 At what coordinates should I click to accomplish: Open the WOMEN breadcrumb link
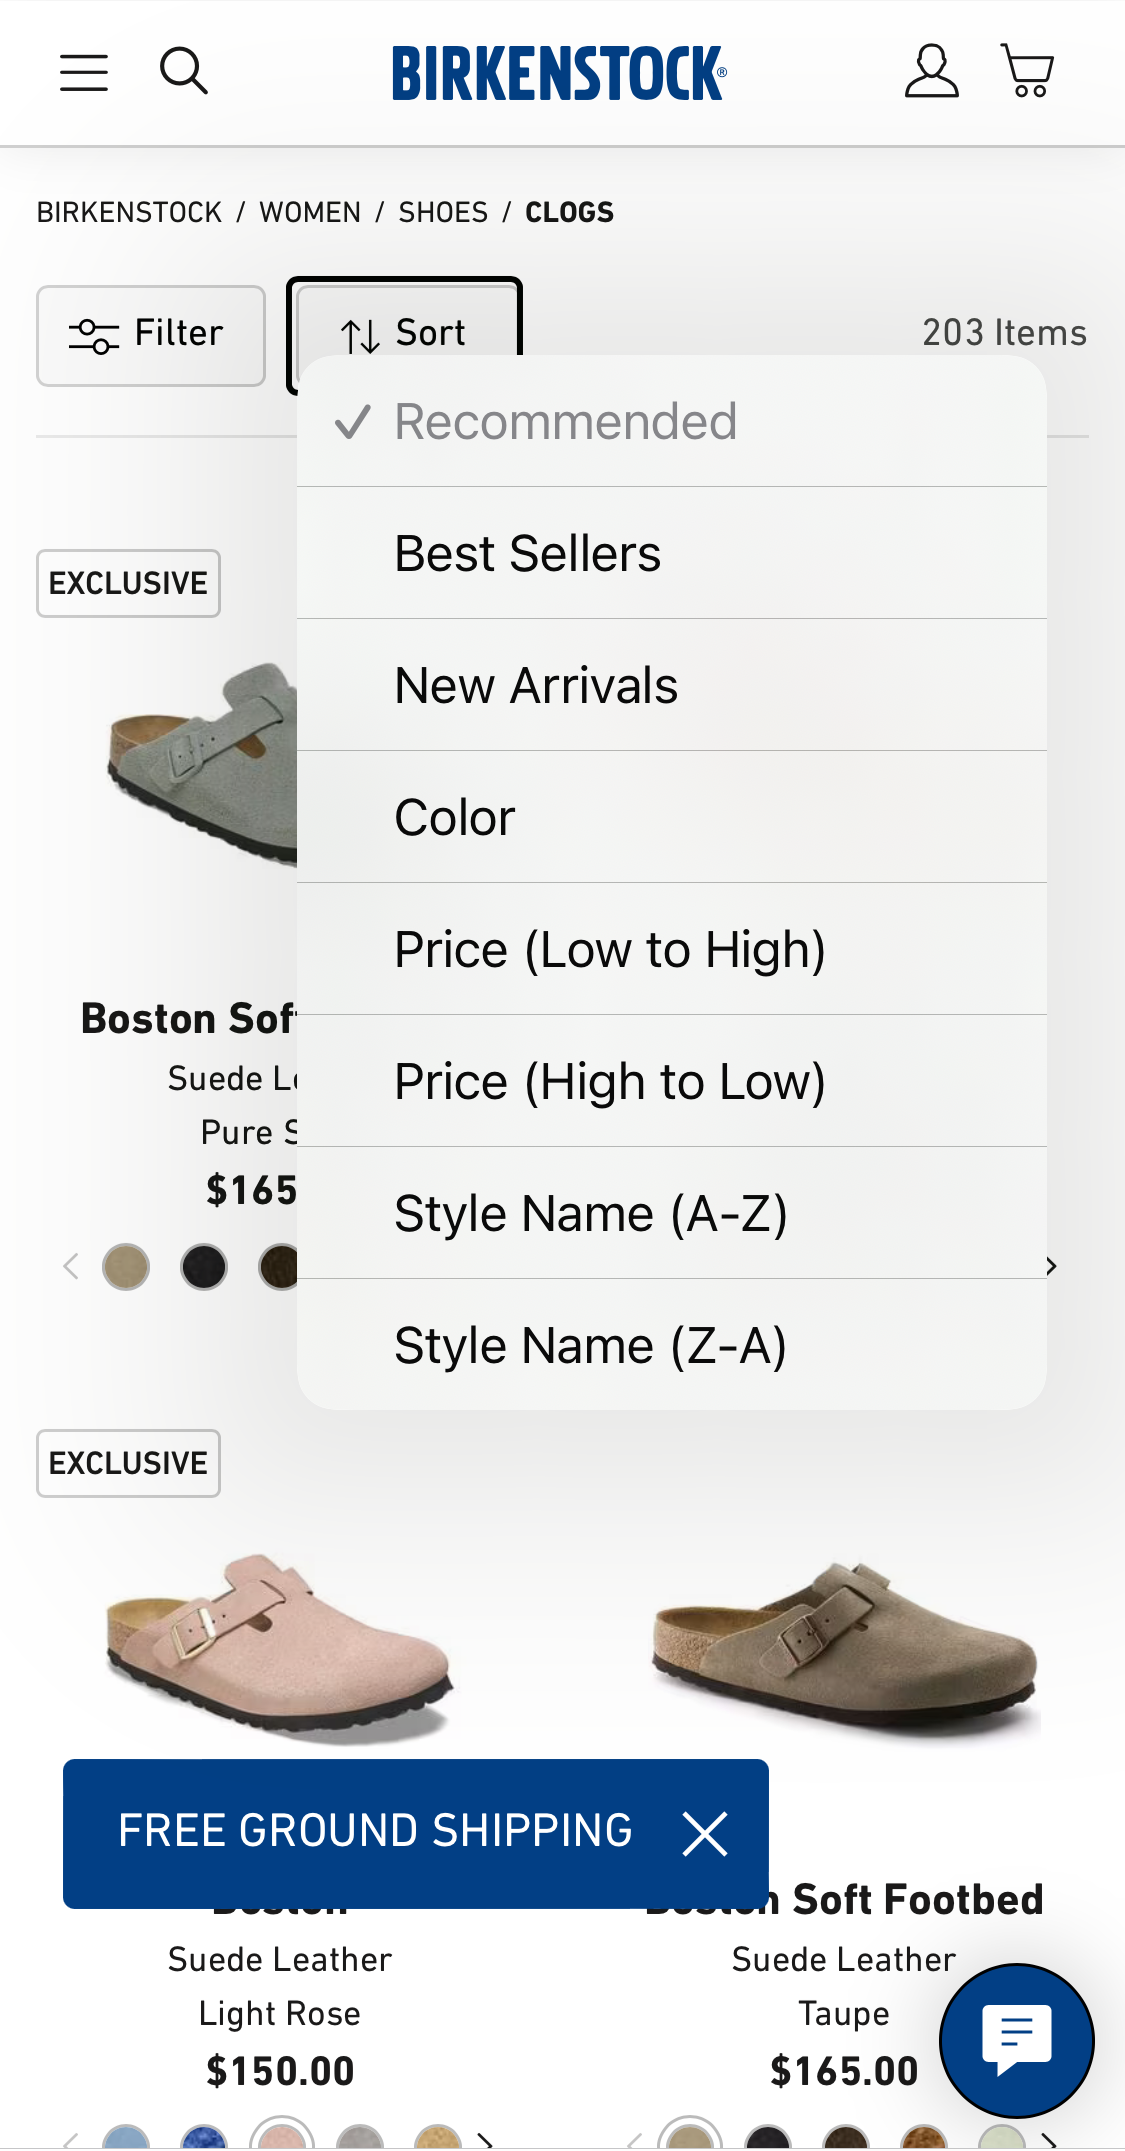point(309,212)
